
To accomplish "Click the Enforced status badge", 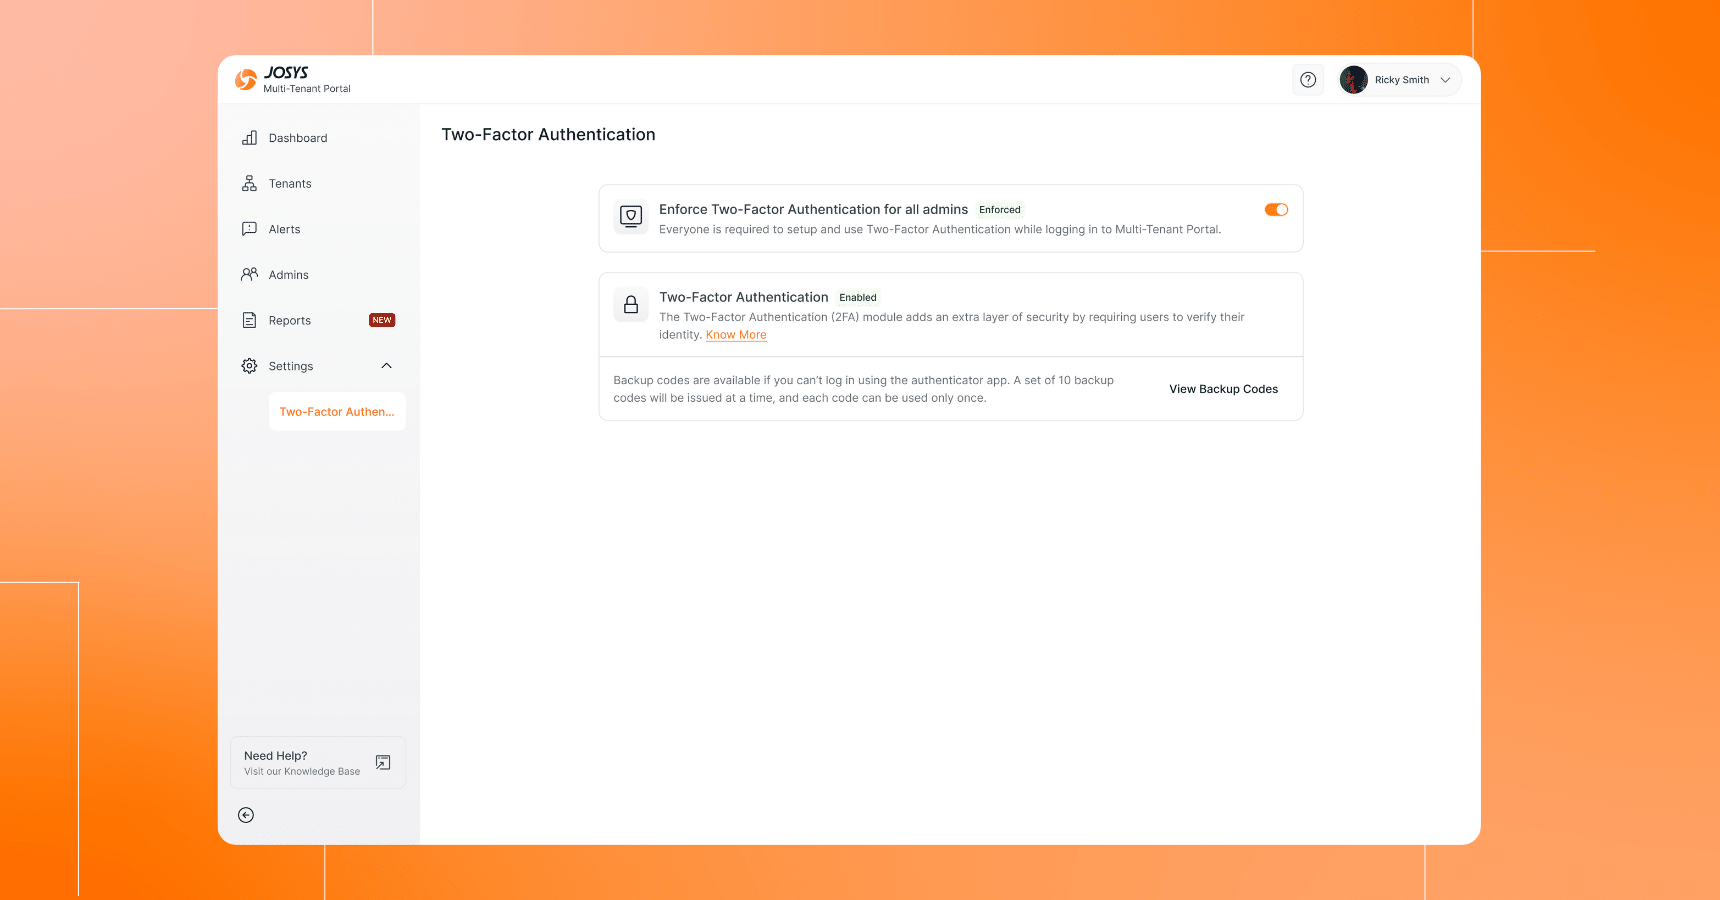I will 1000,210.
